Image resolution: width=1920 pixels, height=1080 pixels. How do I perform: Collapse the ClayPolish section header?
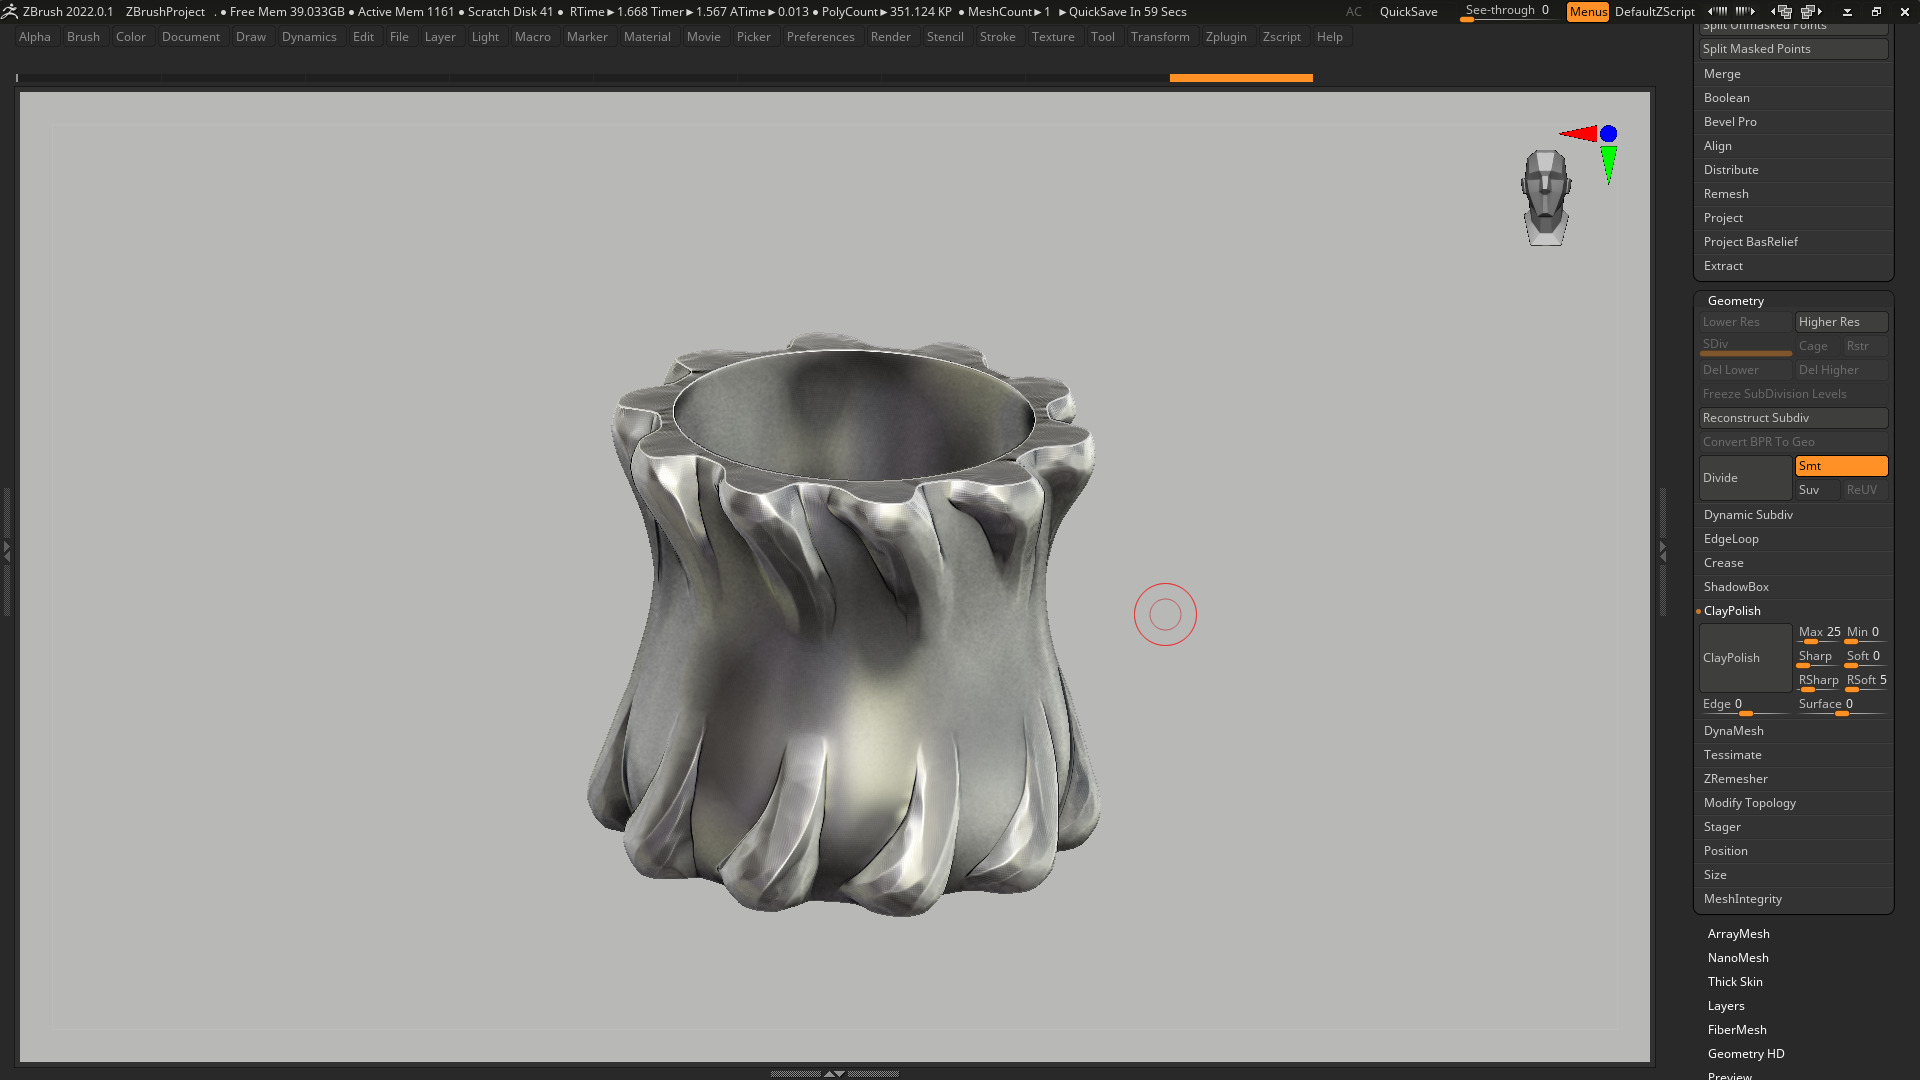coord(1732,611)
